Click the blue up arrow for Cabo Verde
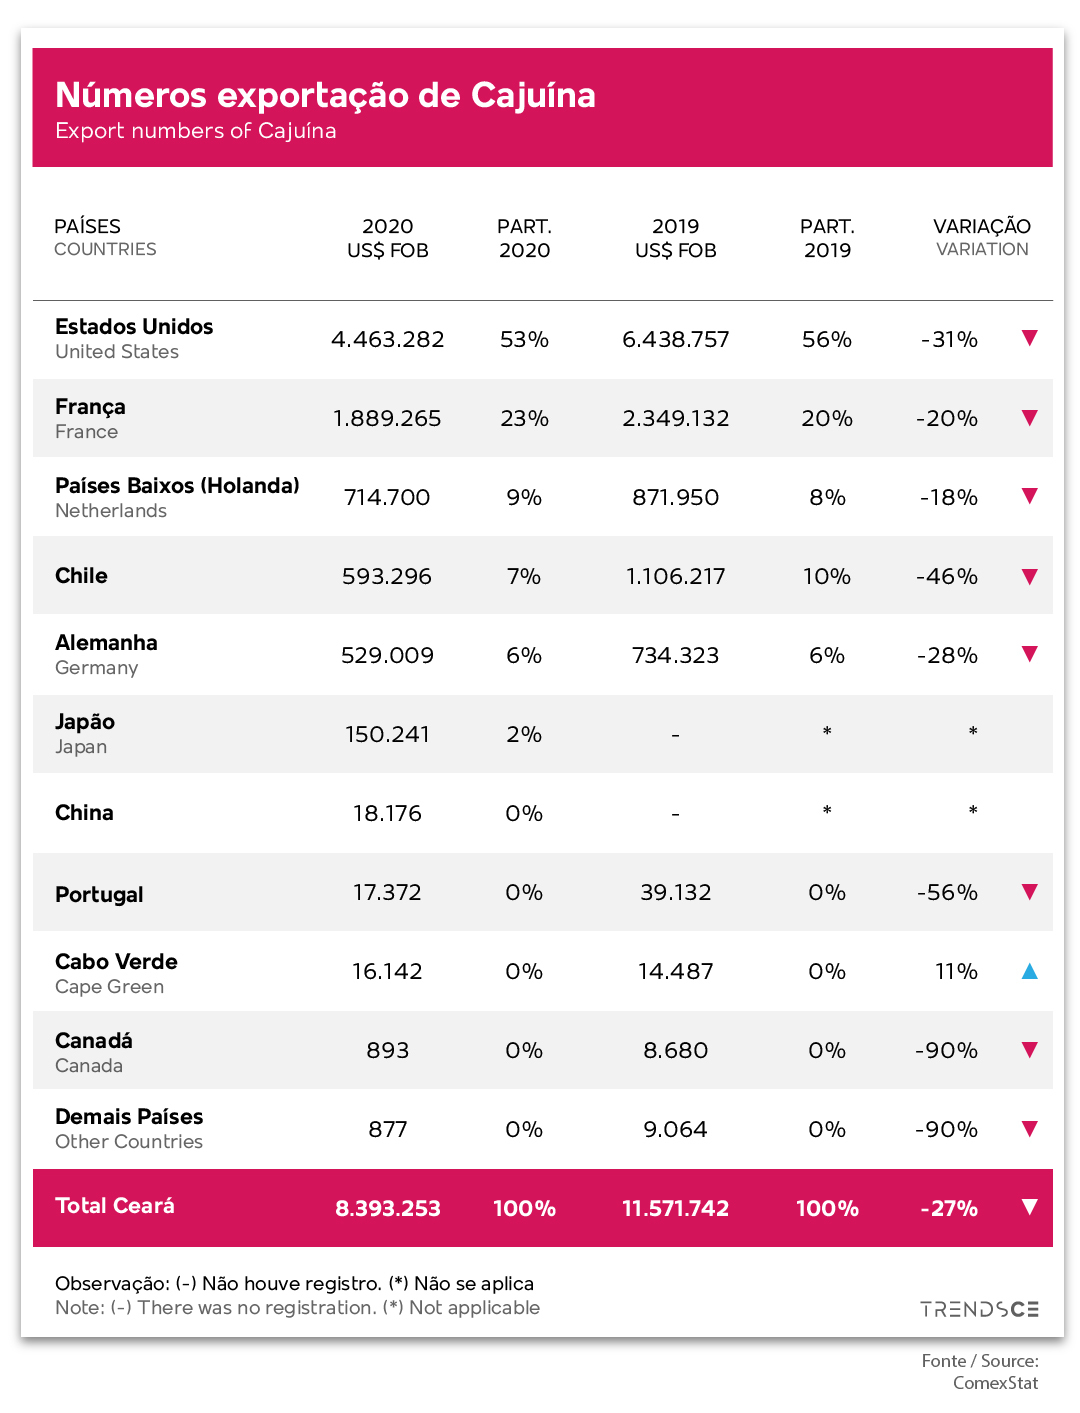 point(1030,971)
